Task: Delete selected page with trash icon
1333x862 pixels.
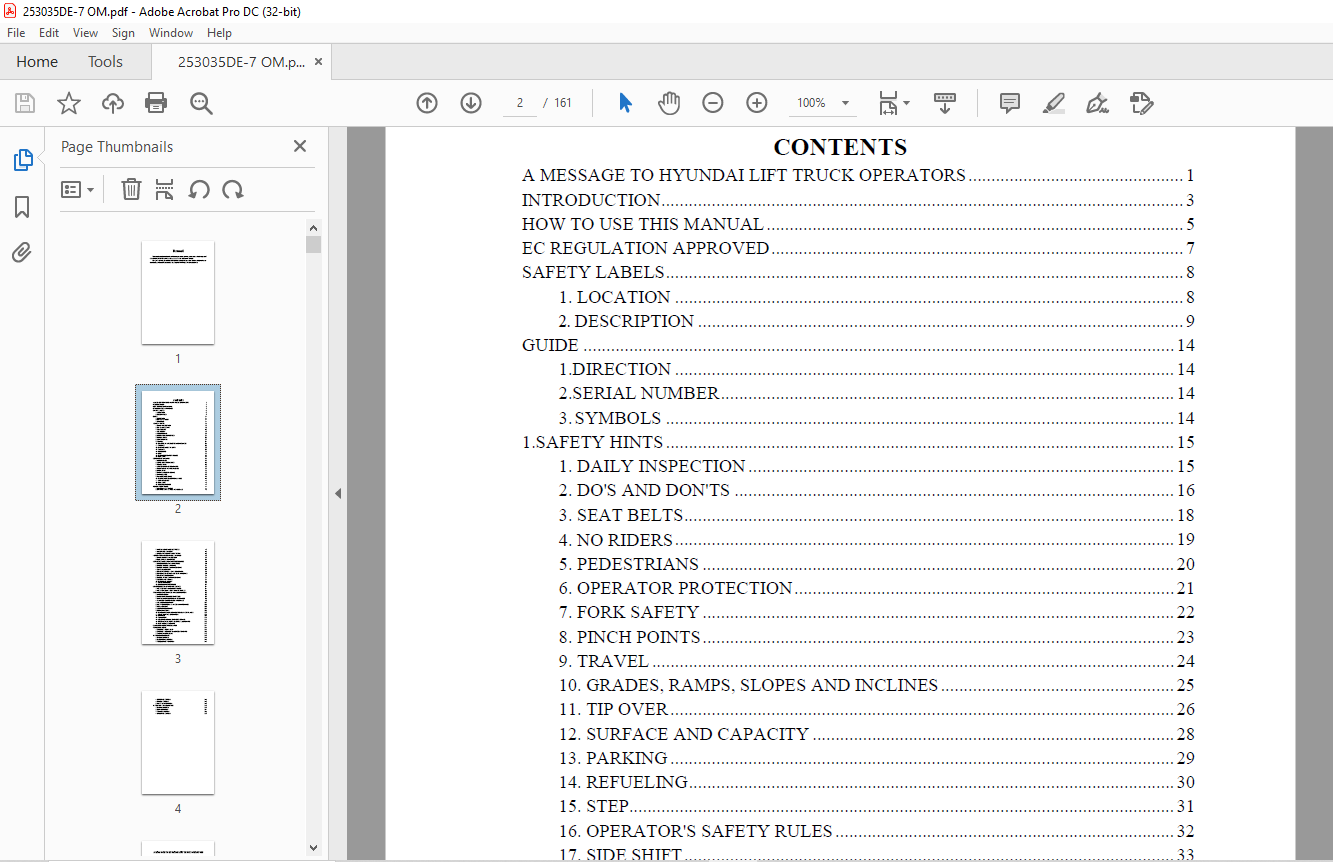Action: coord(131,189)
